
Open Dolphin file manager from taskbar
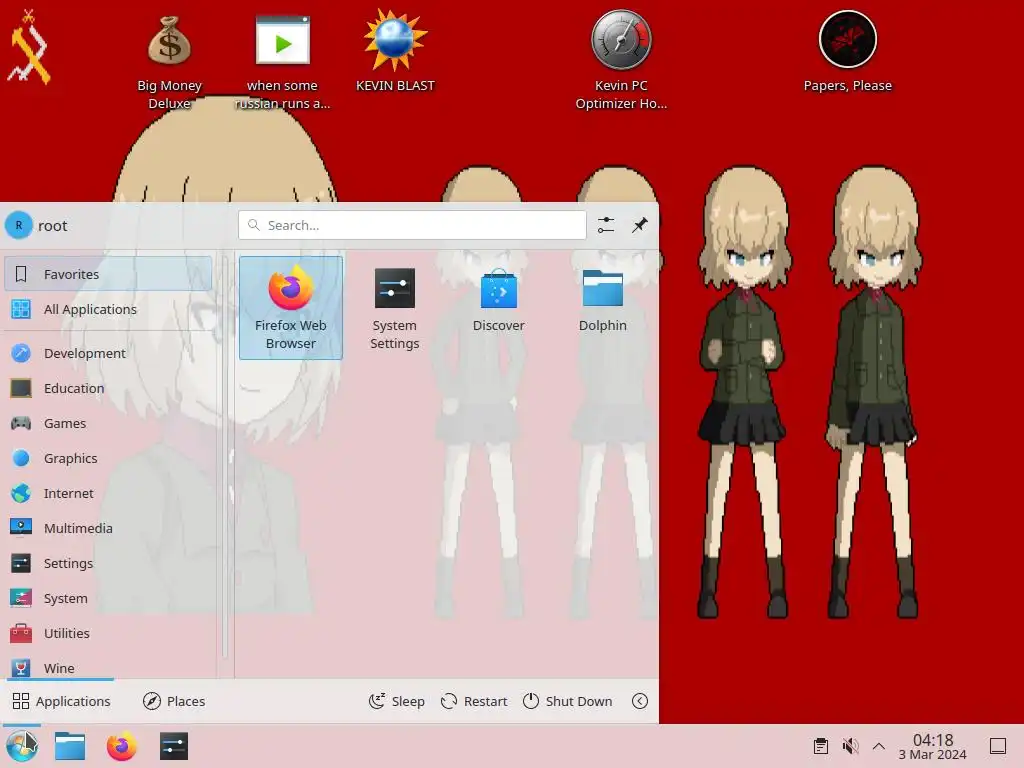pyautogui.click(x=70, y=746)
